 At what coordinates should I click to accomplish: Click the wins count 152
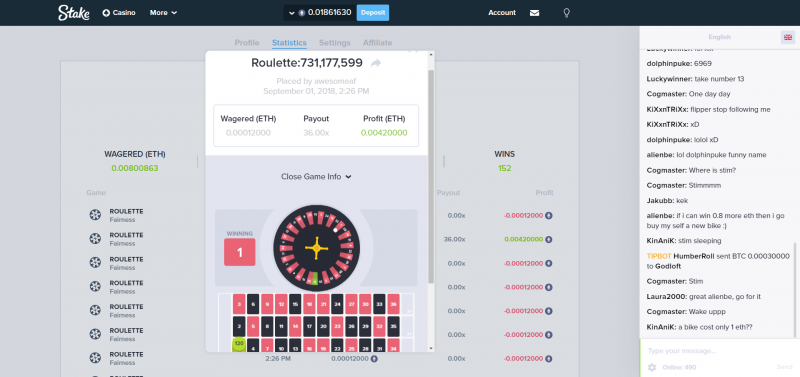tap(505, 168)
